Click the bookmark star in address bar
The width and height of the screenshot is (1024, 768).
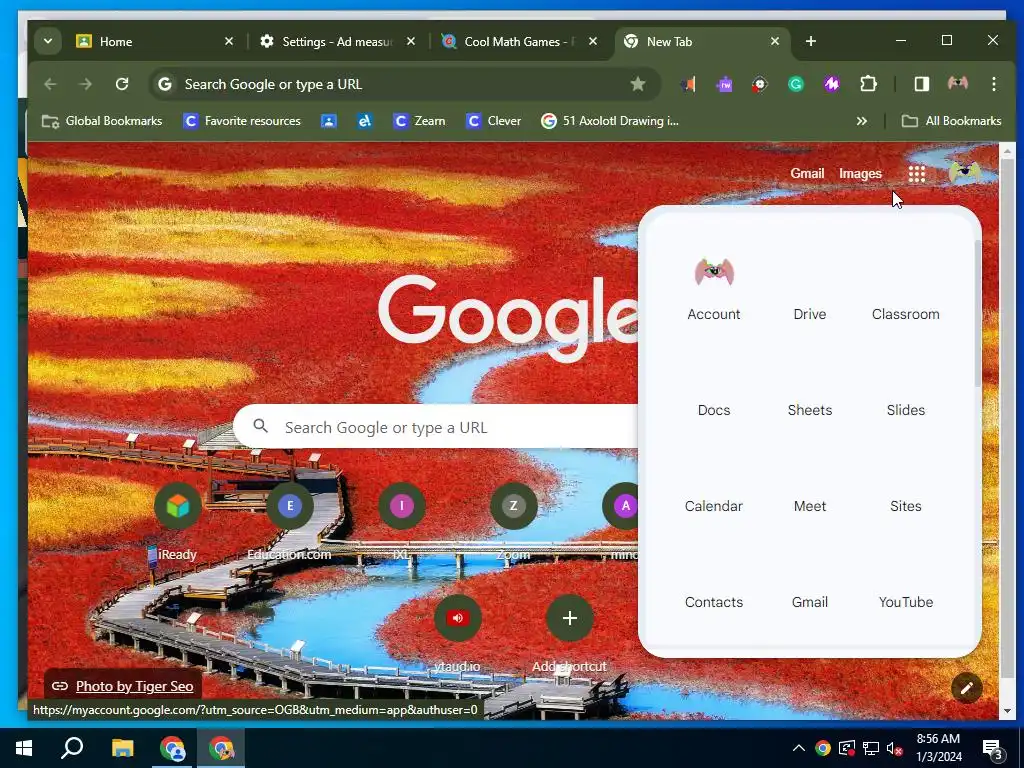(637, 84)
